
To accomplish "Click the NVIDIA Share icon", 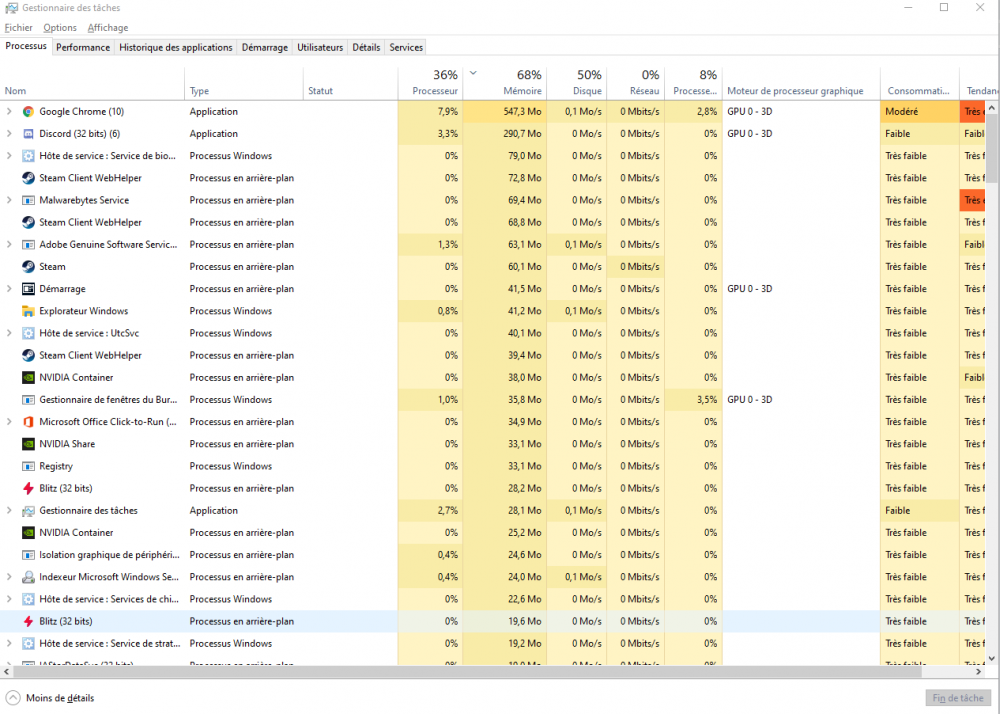I will click(x=28, y=444).
